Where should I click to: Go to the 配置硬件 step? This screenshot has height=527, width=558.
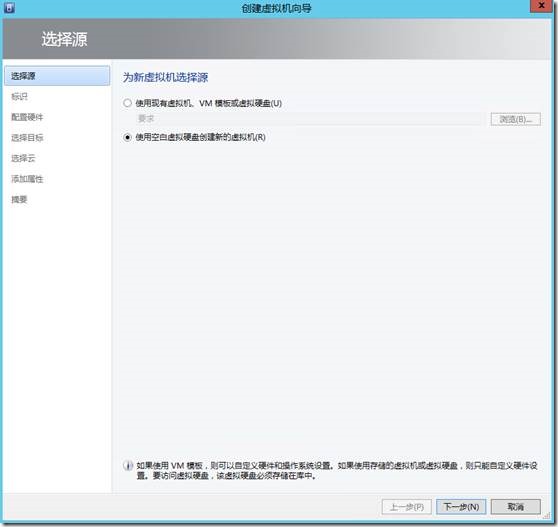[27, 117]
